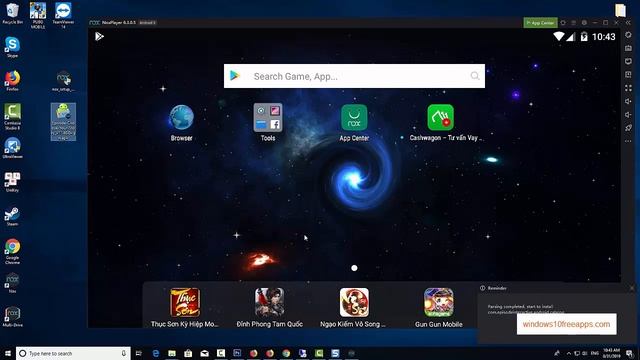Click the microphone in taskbar search

124,353
